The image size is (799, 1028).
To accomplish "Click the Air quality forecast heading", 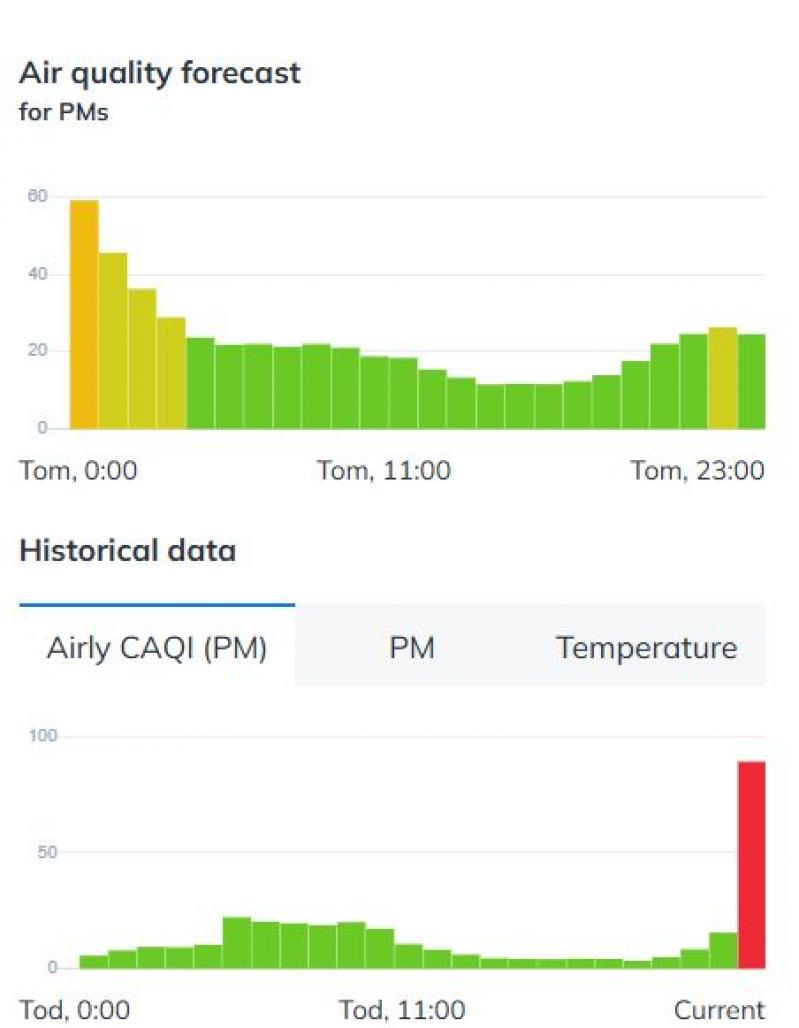I will [159, 72].
